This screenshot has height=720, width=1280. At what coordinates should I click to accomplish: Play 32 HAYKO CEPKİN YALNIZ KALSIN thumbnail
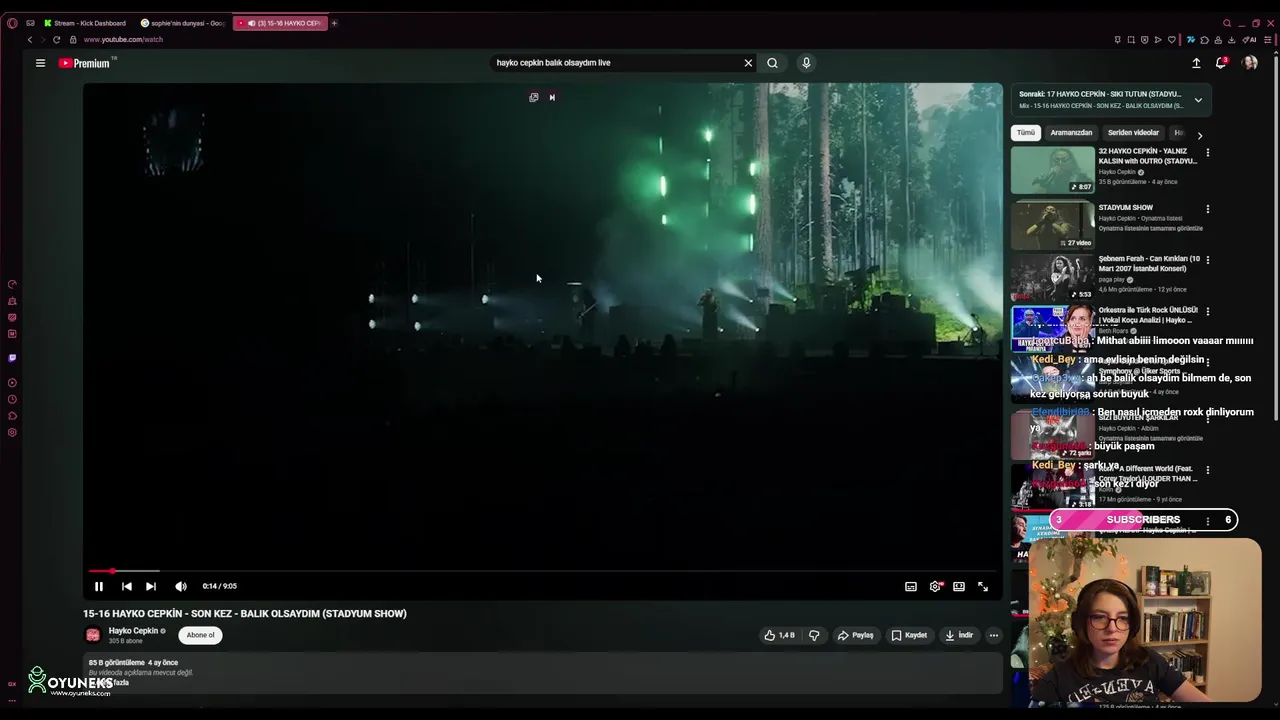point(1052,170)
